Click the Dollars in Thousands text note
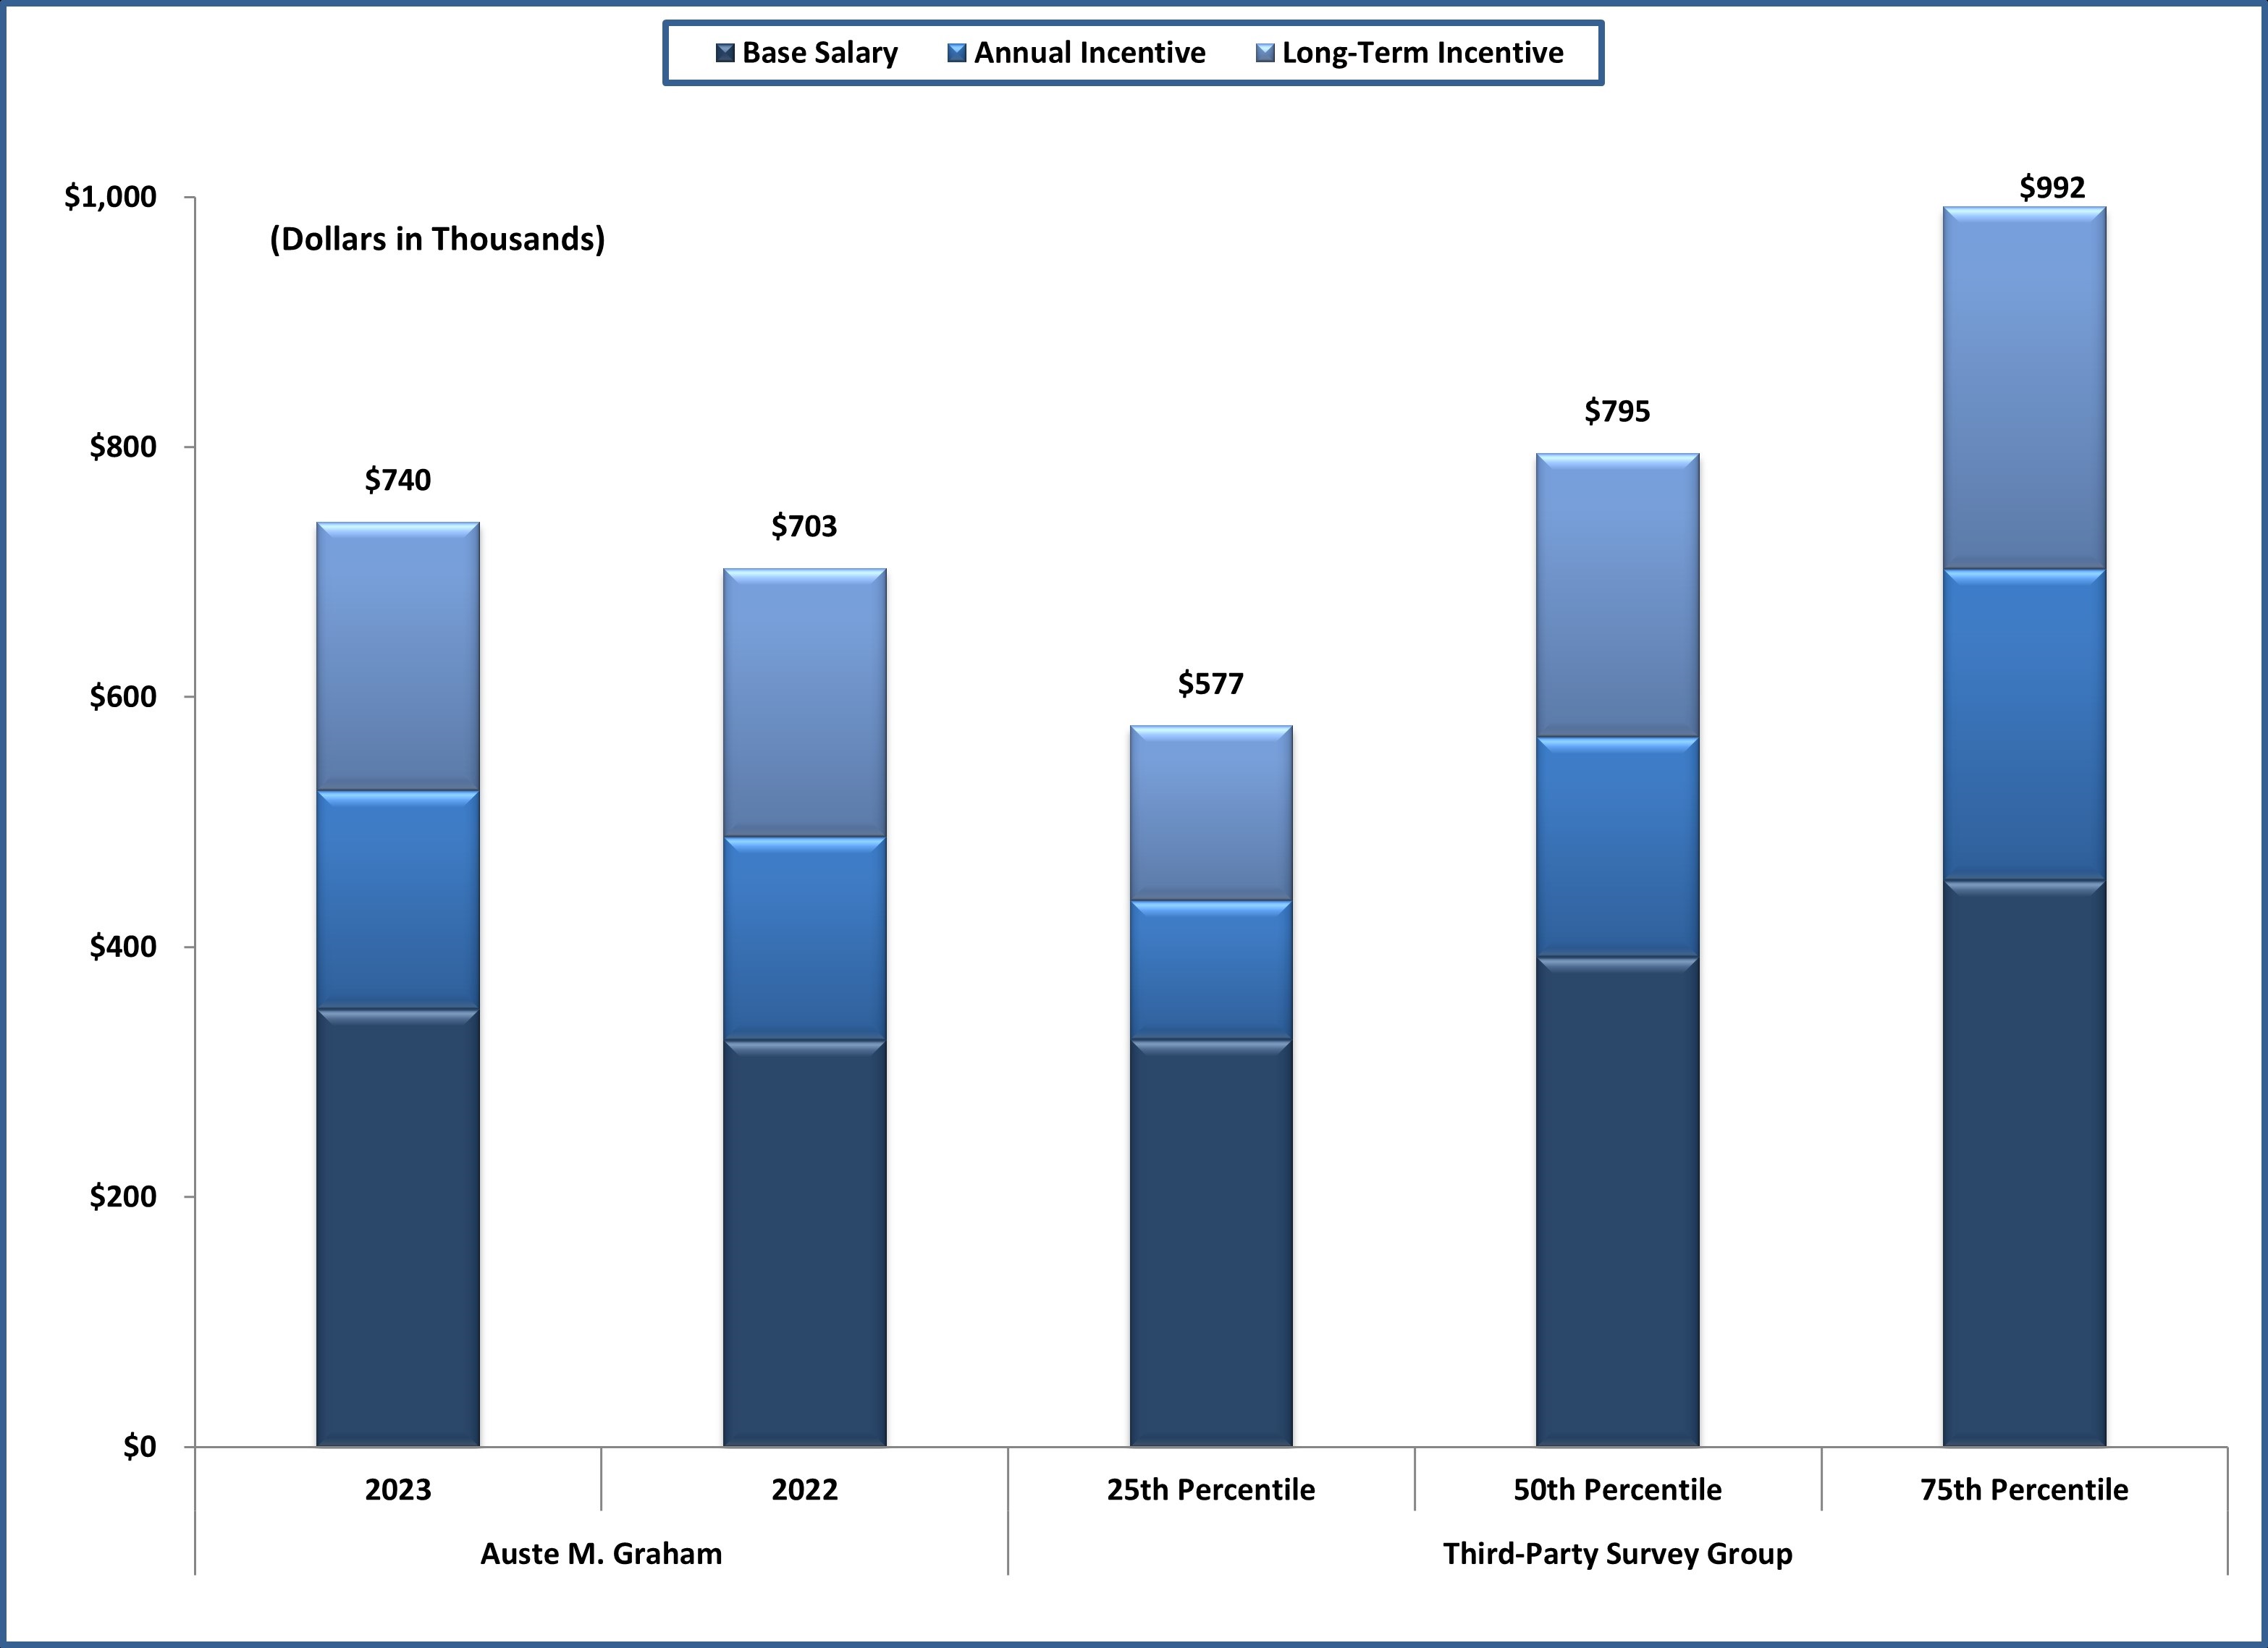 437,239
